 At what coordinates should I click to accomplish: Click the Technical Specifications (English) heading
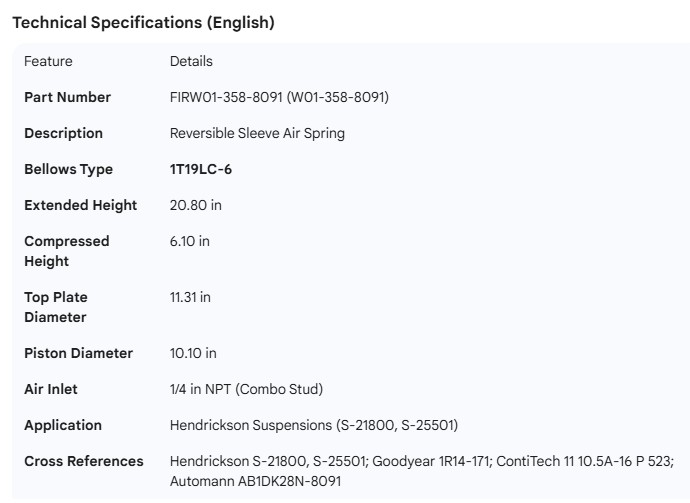point(143,22)
